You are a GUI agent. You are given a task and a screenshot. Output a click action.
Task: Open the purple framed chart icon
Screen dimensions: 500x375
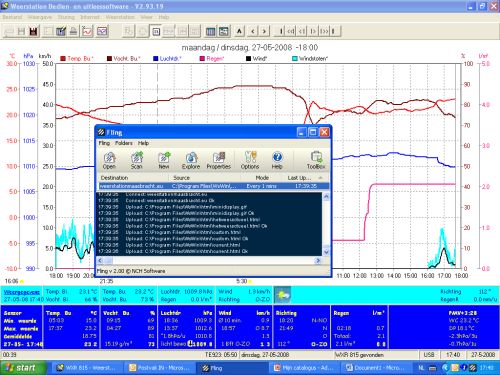[x=102, y=32]
